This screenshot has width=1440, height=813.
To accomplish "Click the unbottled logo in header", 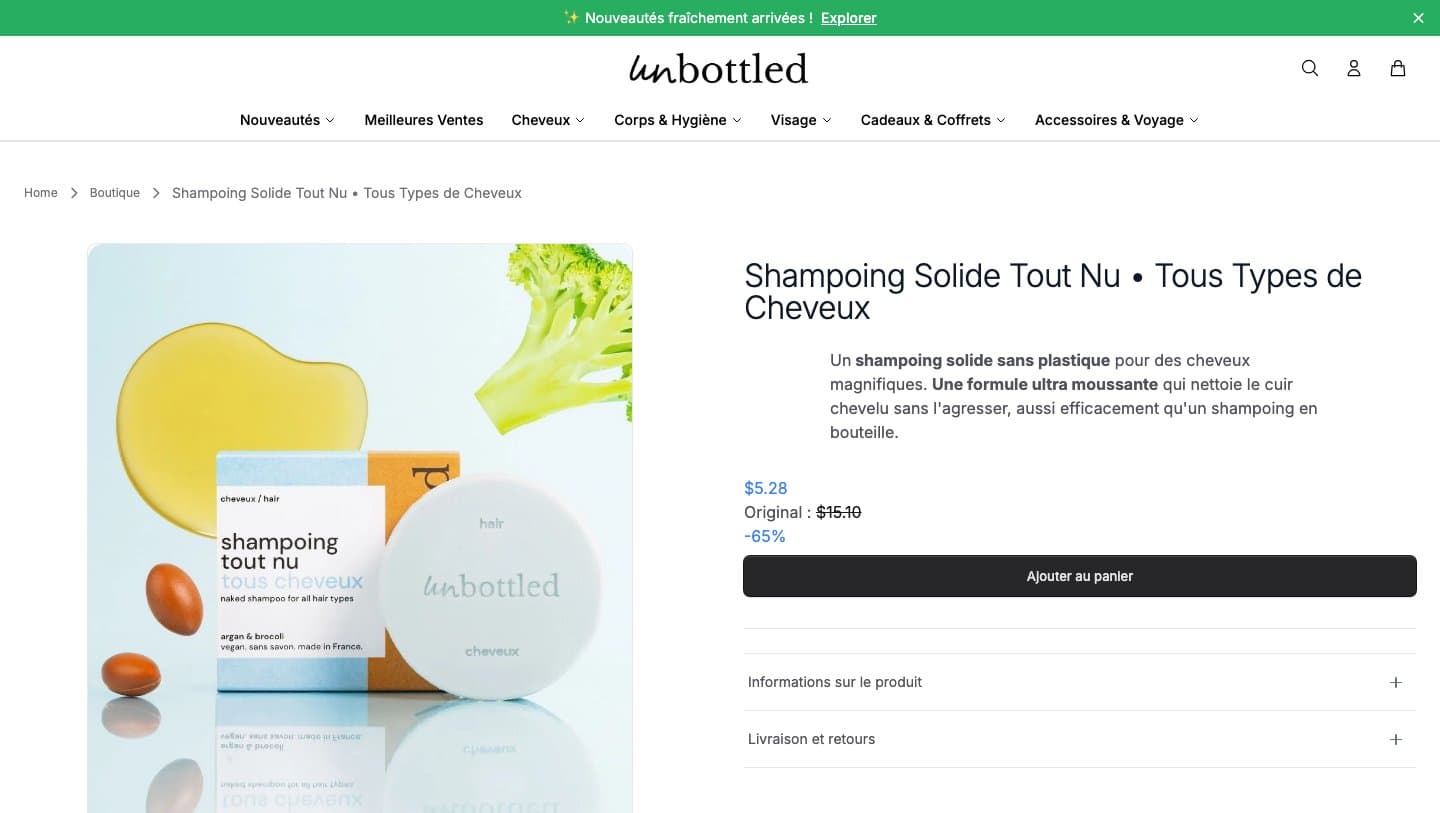I will point(718,68).
